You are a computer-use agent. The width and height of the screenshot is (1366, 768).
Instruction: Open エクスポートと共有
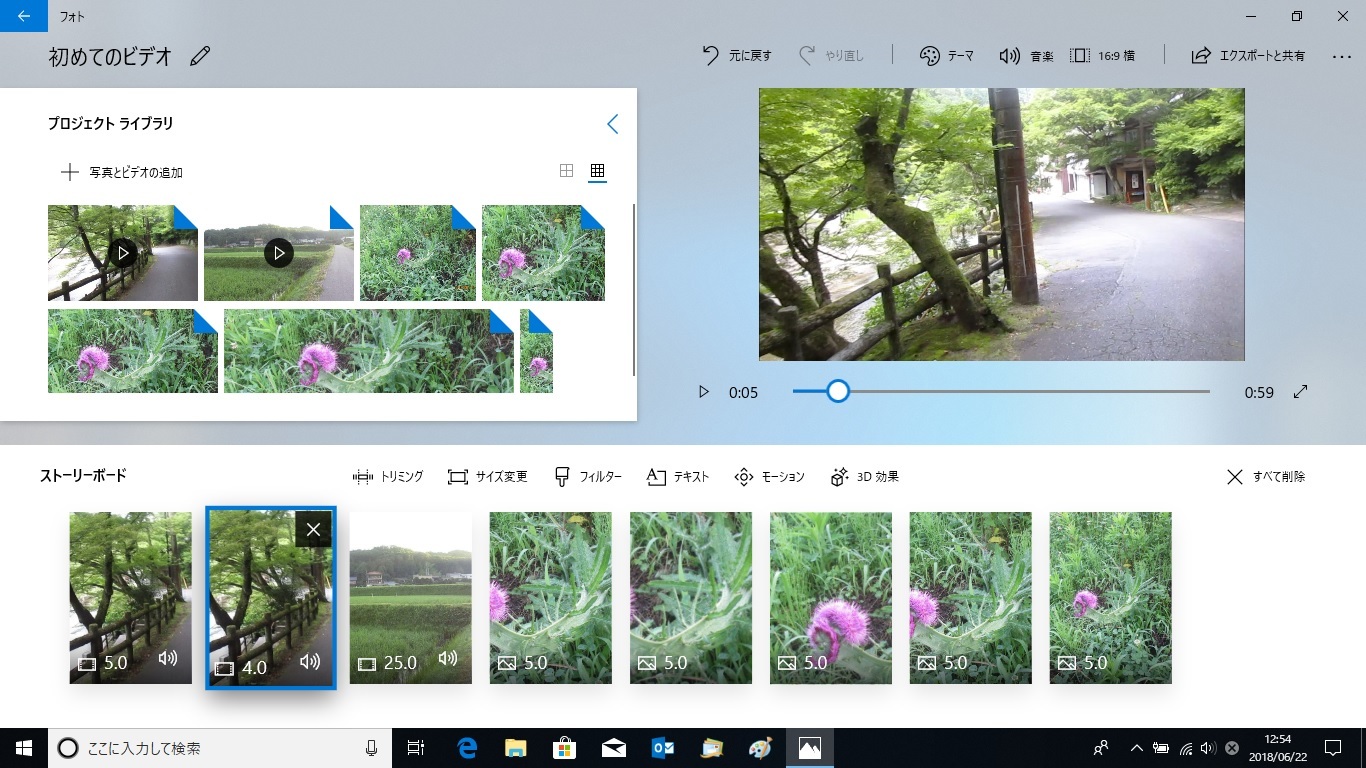click(x=1248, y=56)
